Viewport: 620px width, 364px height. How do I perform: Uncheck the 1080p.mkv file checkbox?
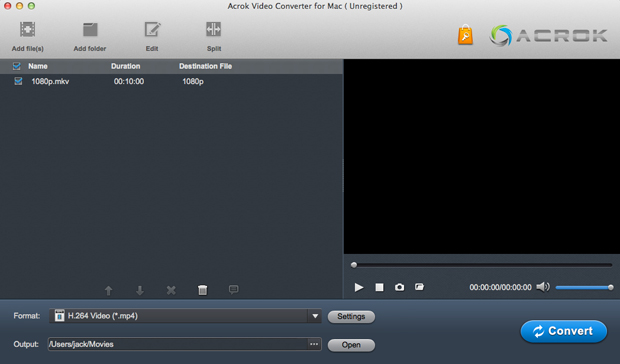(18, 81)
